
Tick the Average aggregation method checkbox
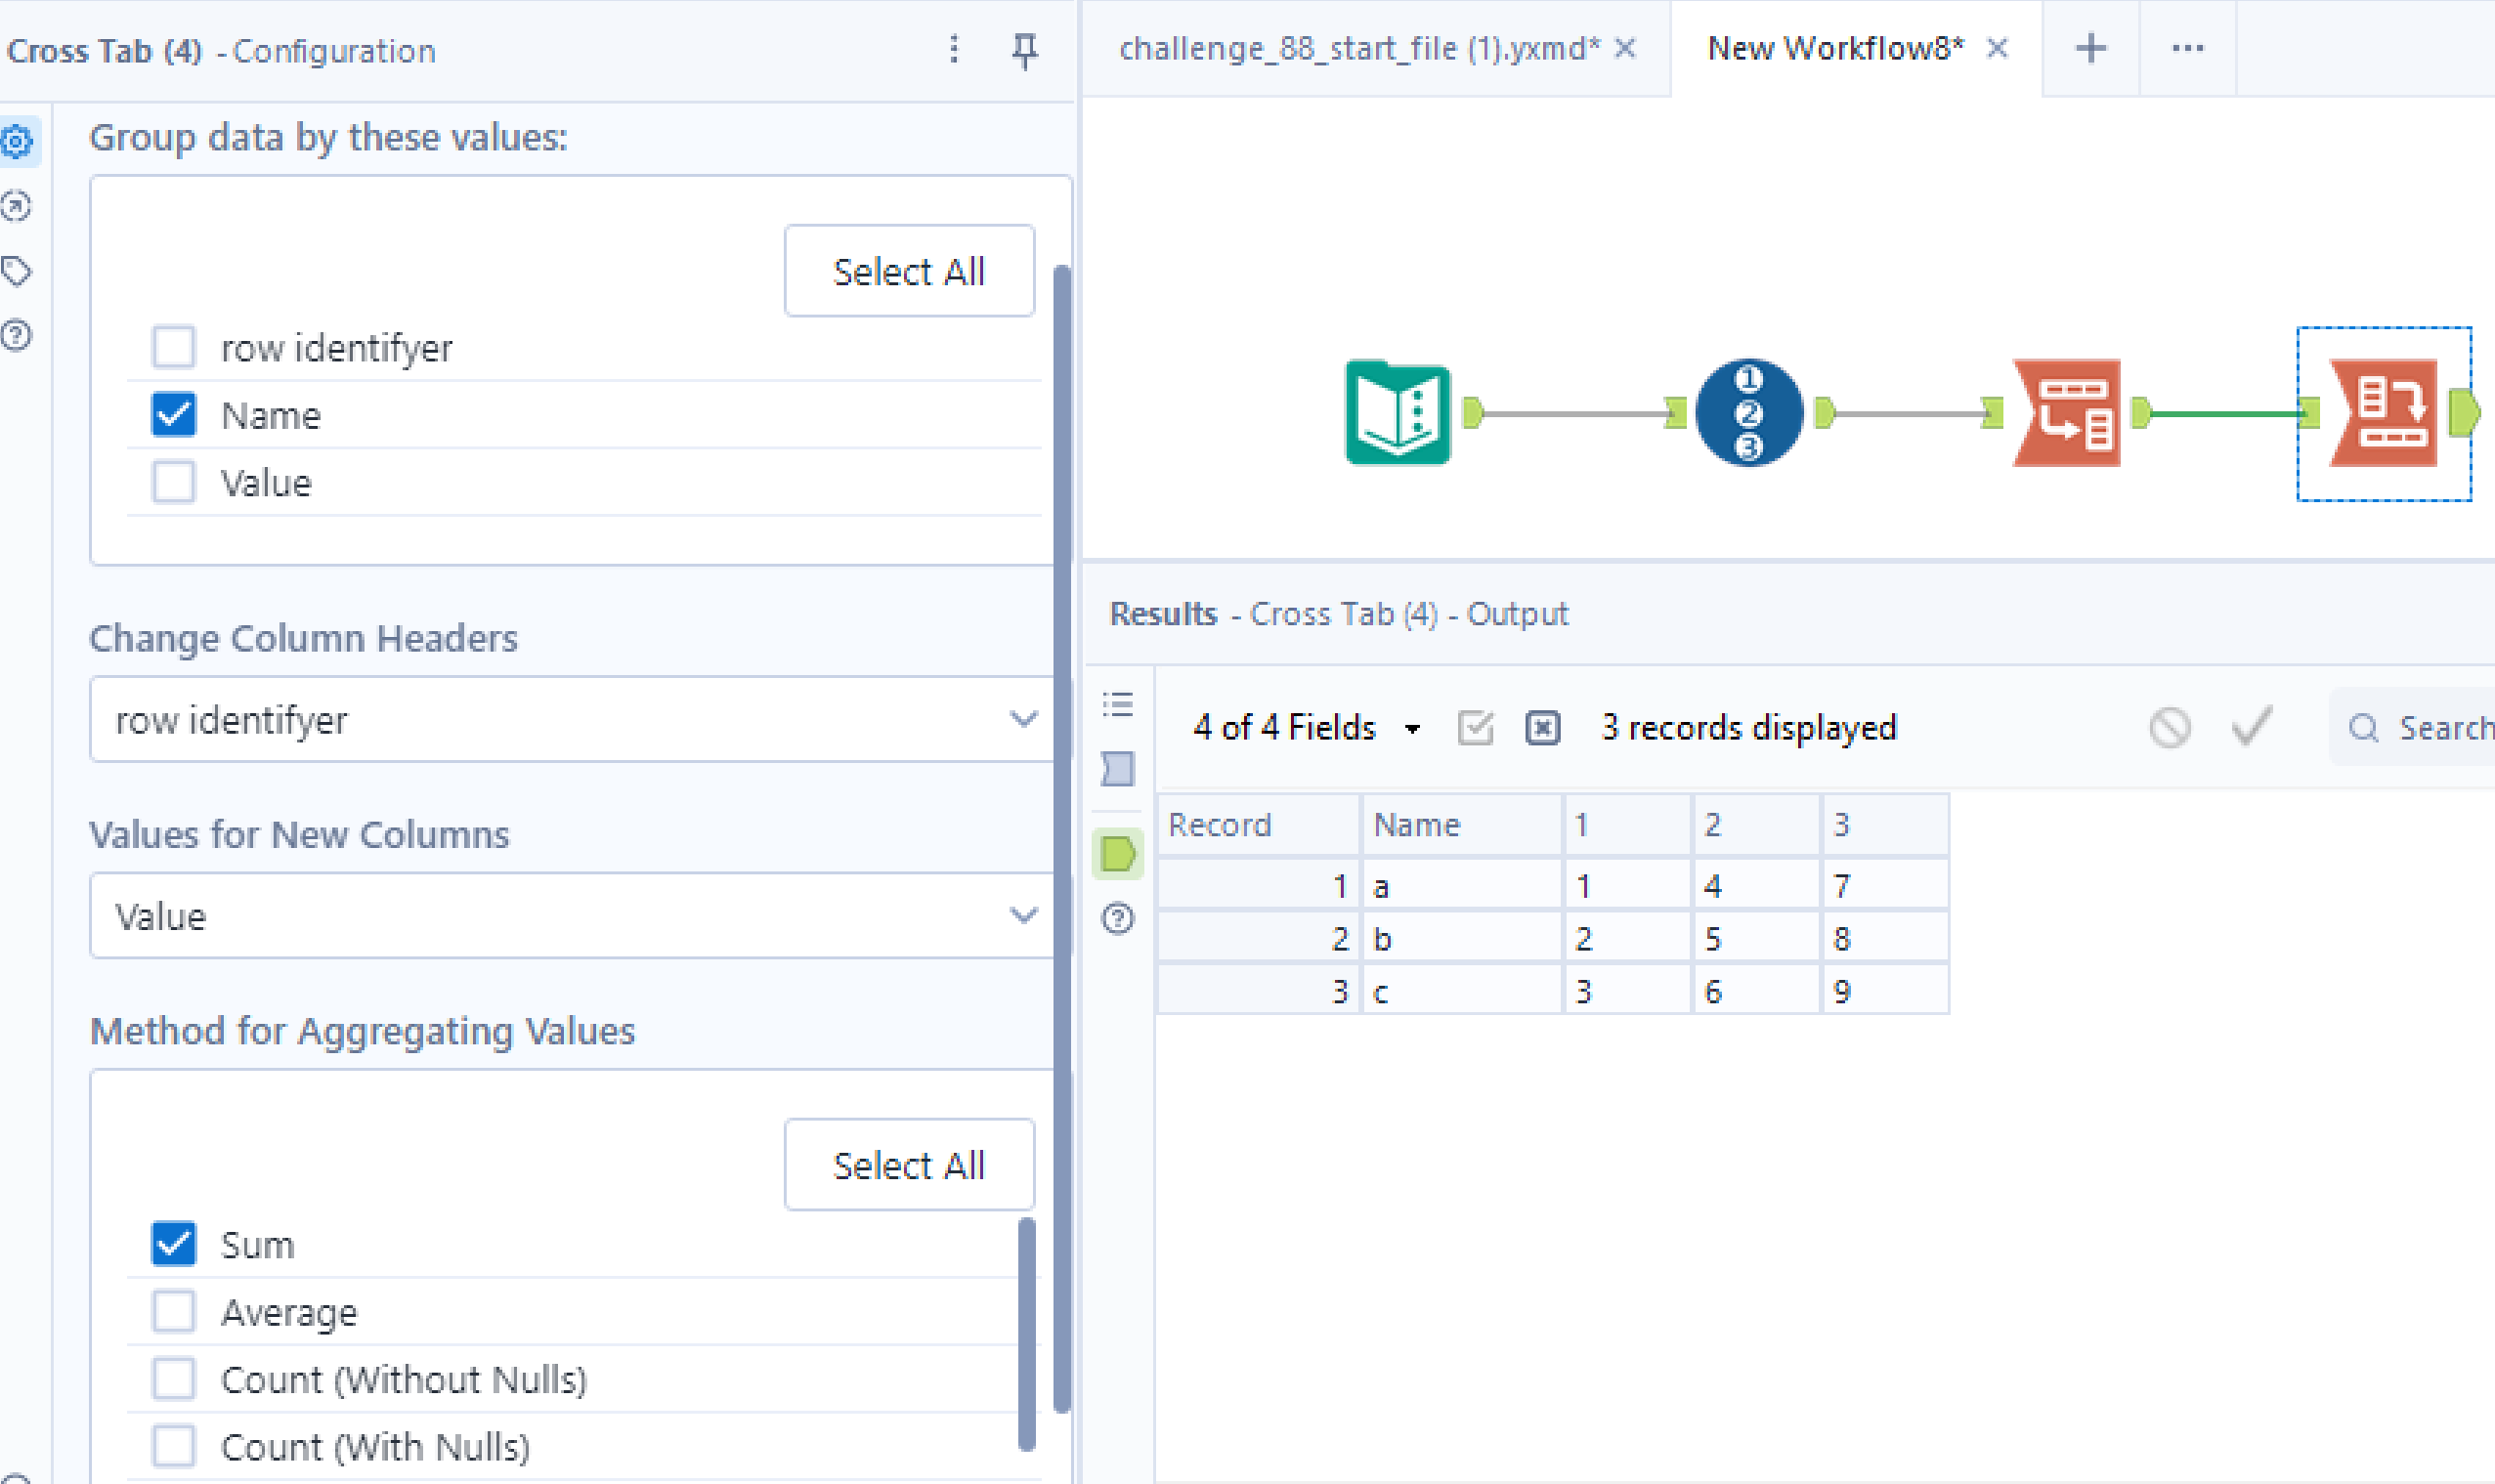pos(174,1311)
